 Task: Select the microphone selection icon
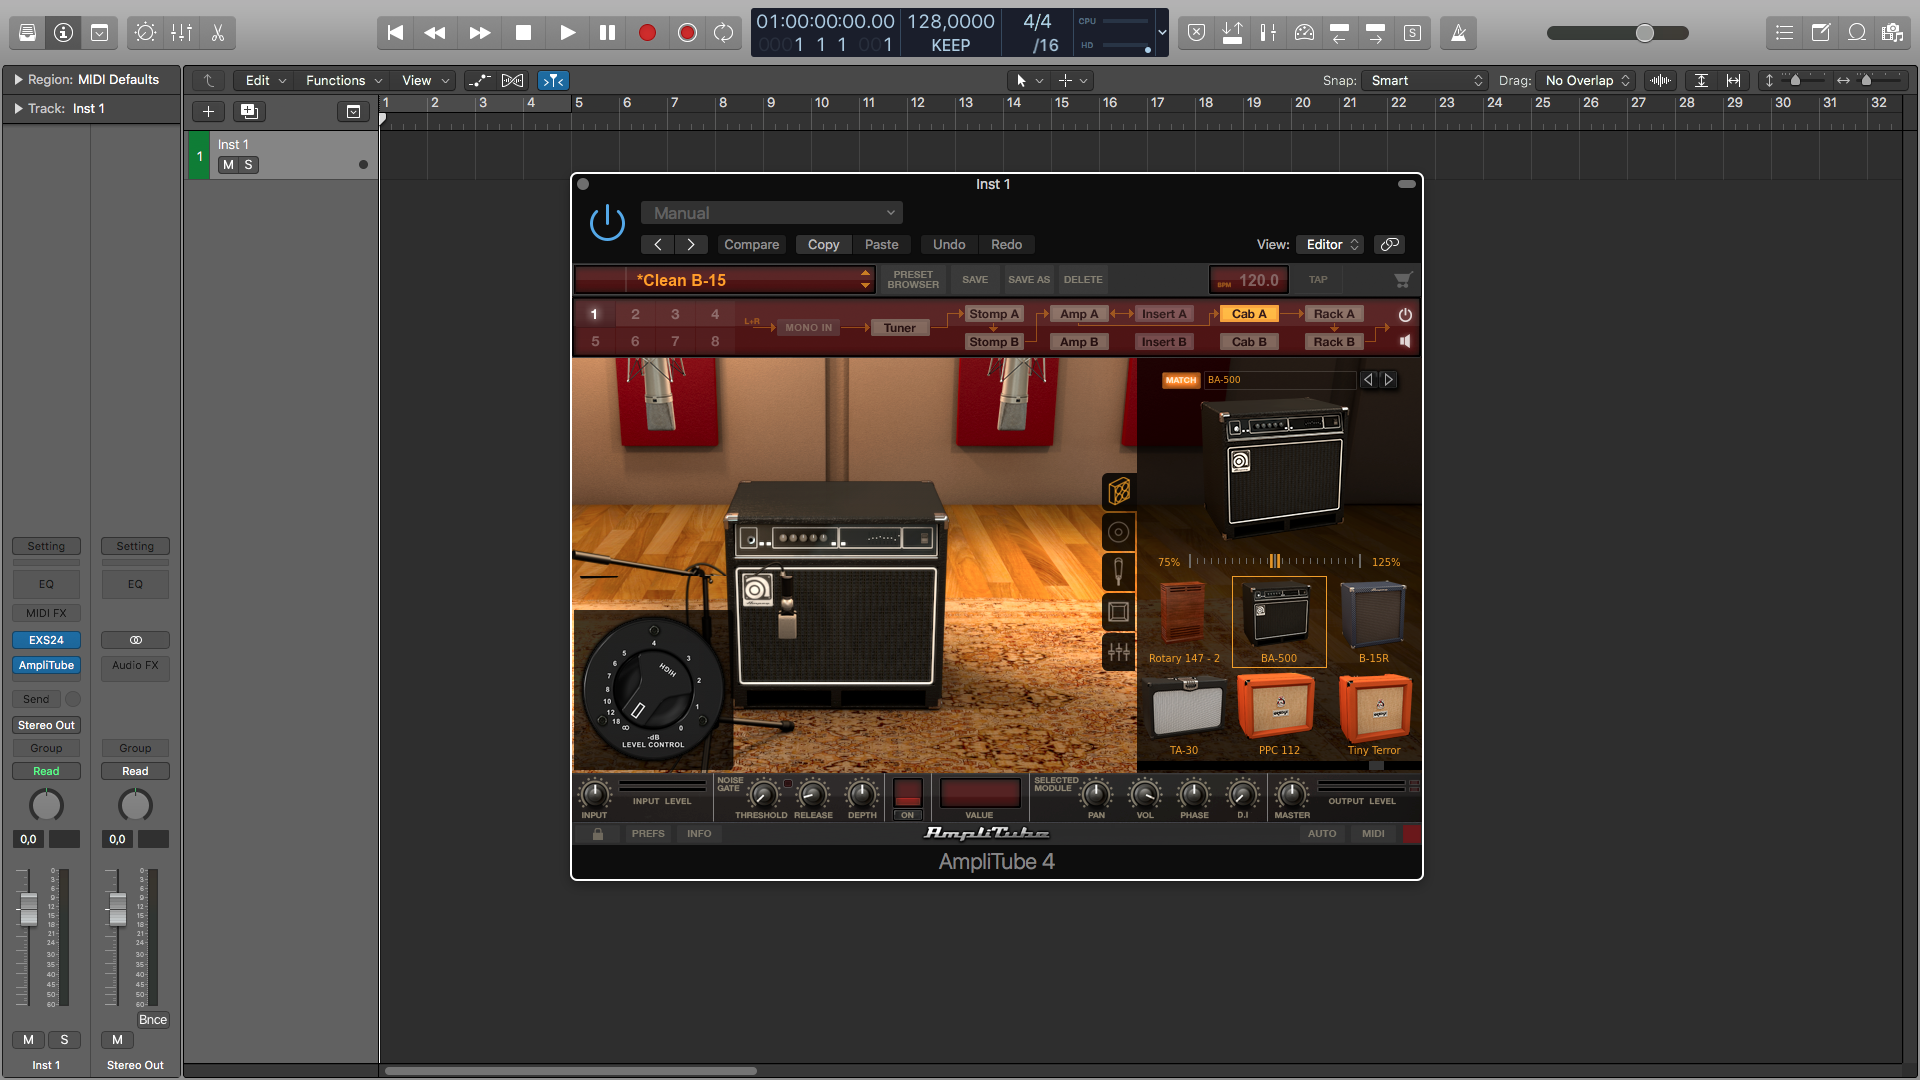[x=1118, y=571]
